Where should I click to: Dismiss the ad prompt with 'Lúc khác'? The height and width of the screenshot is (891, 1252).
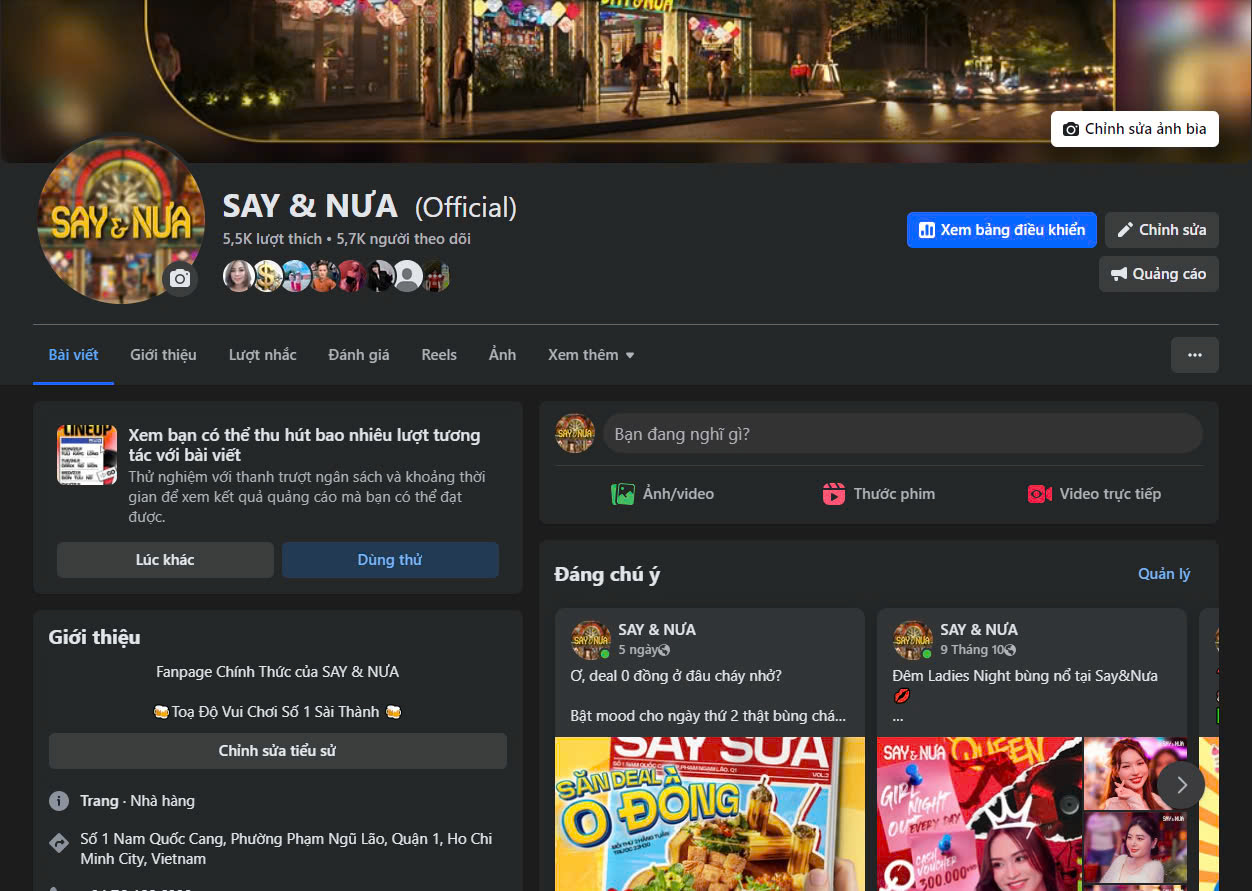(165, 560)
